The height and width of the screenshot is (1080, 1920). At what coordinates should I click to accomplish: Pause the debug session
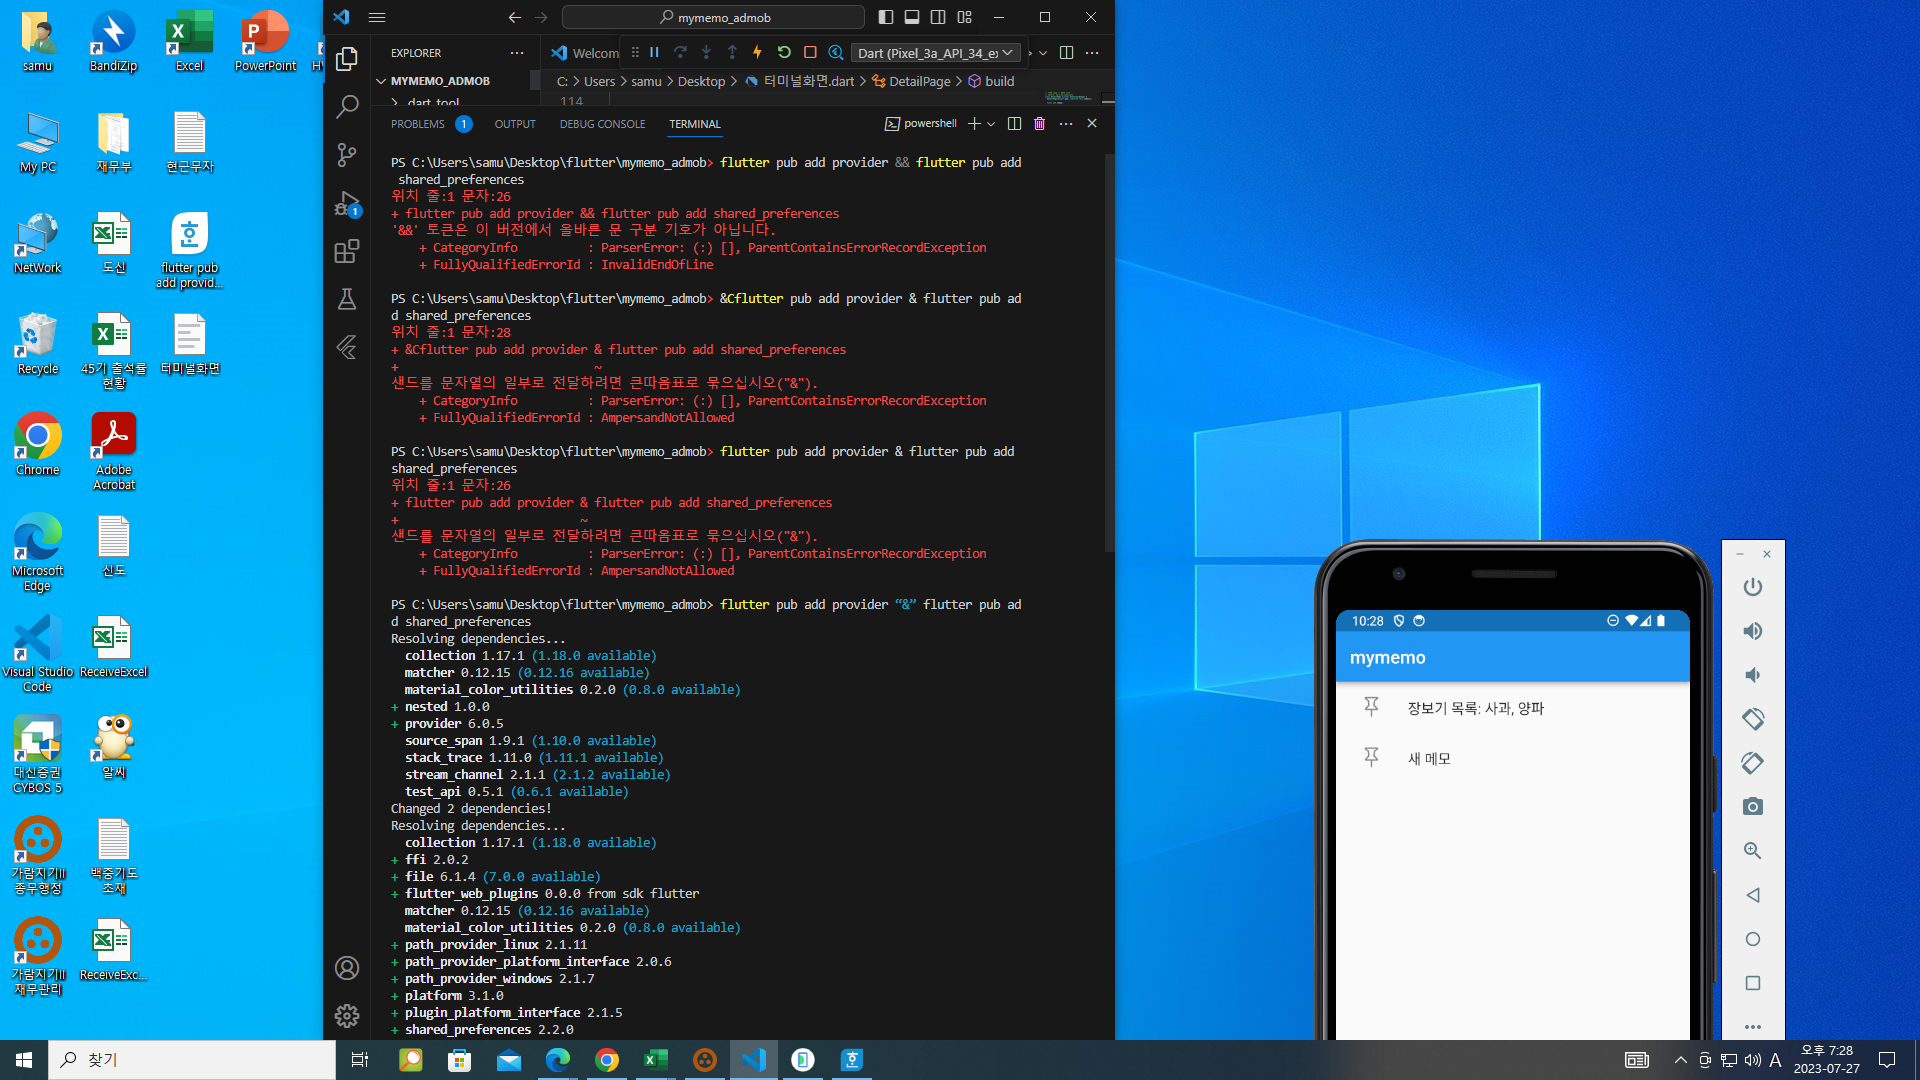coord(654,52)
